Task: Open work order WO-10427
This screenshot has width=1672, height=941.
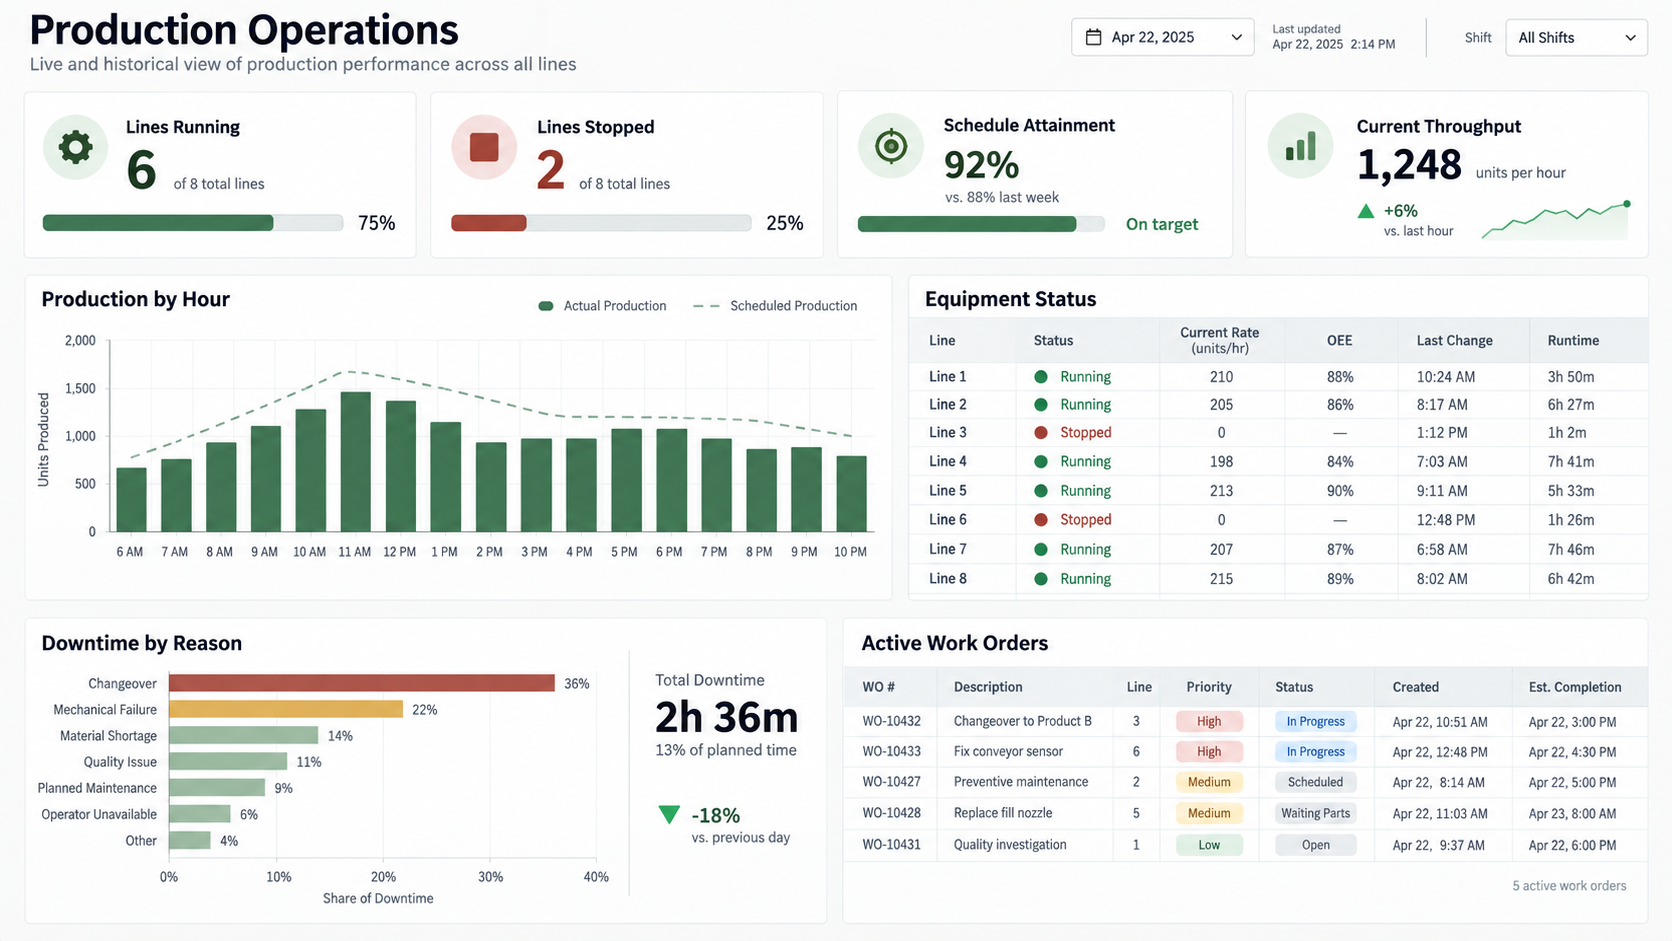Action: (x=891, y=782)
